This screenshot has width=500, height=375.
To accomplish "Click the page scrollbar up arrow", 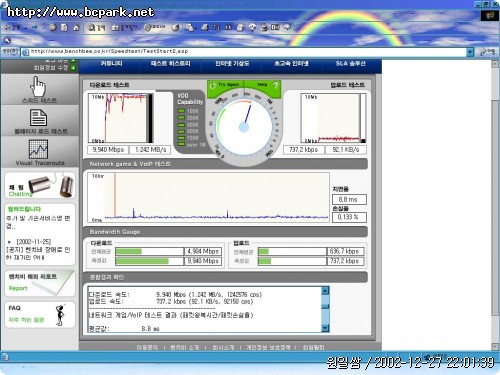I will (495, 64).
